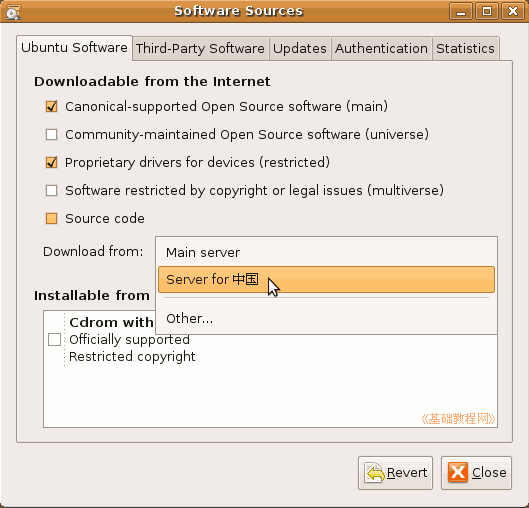Toggle the Source code checkbox
Screen dimensions: 529x508
[x=51, y=219]
